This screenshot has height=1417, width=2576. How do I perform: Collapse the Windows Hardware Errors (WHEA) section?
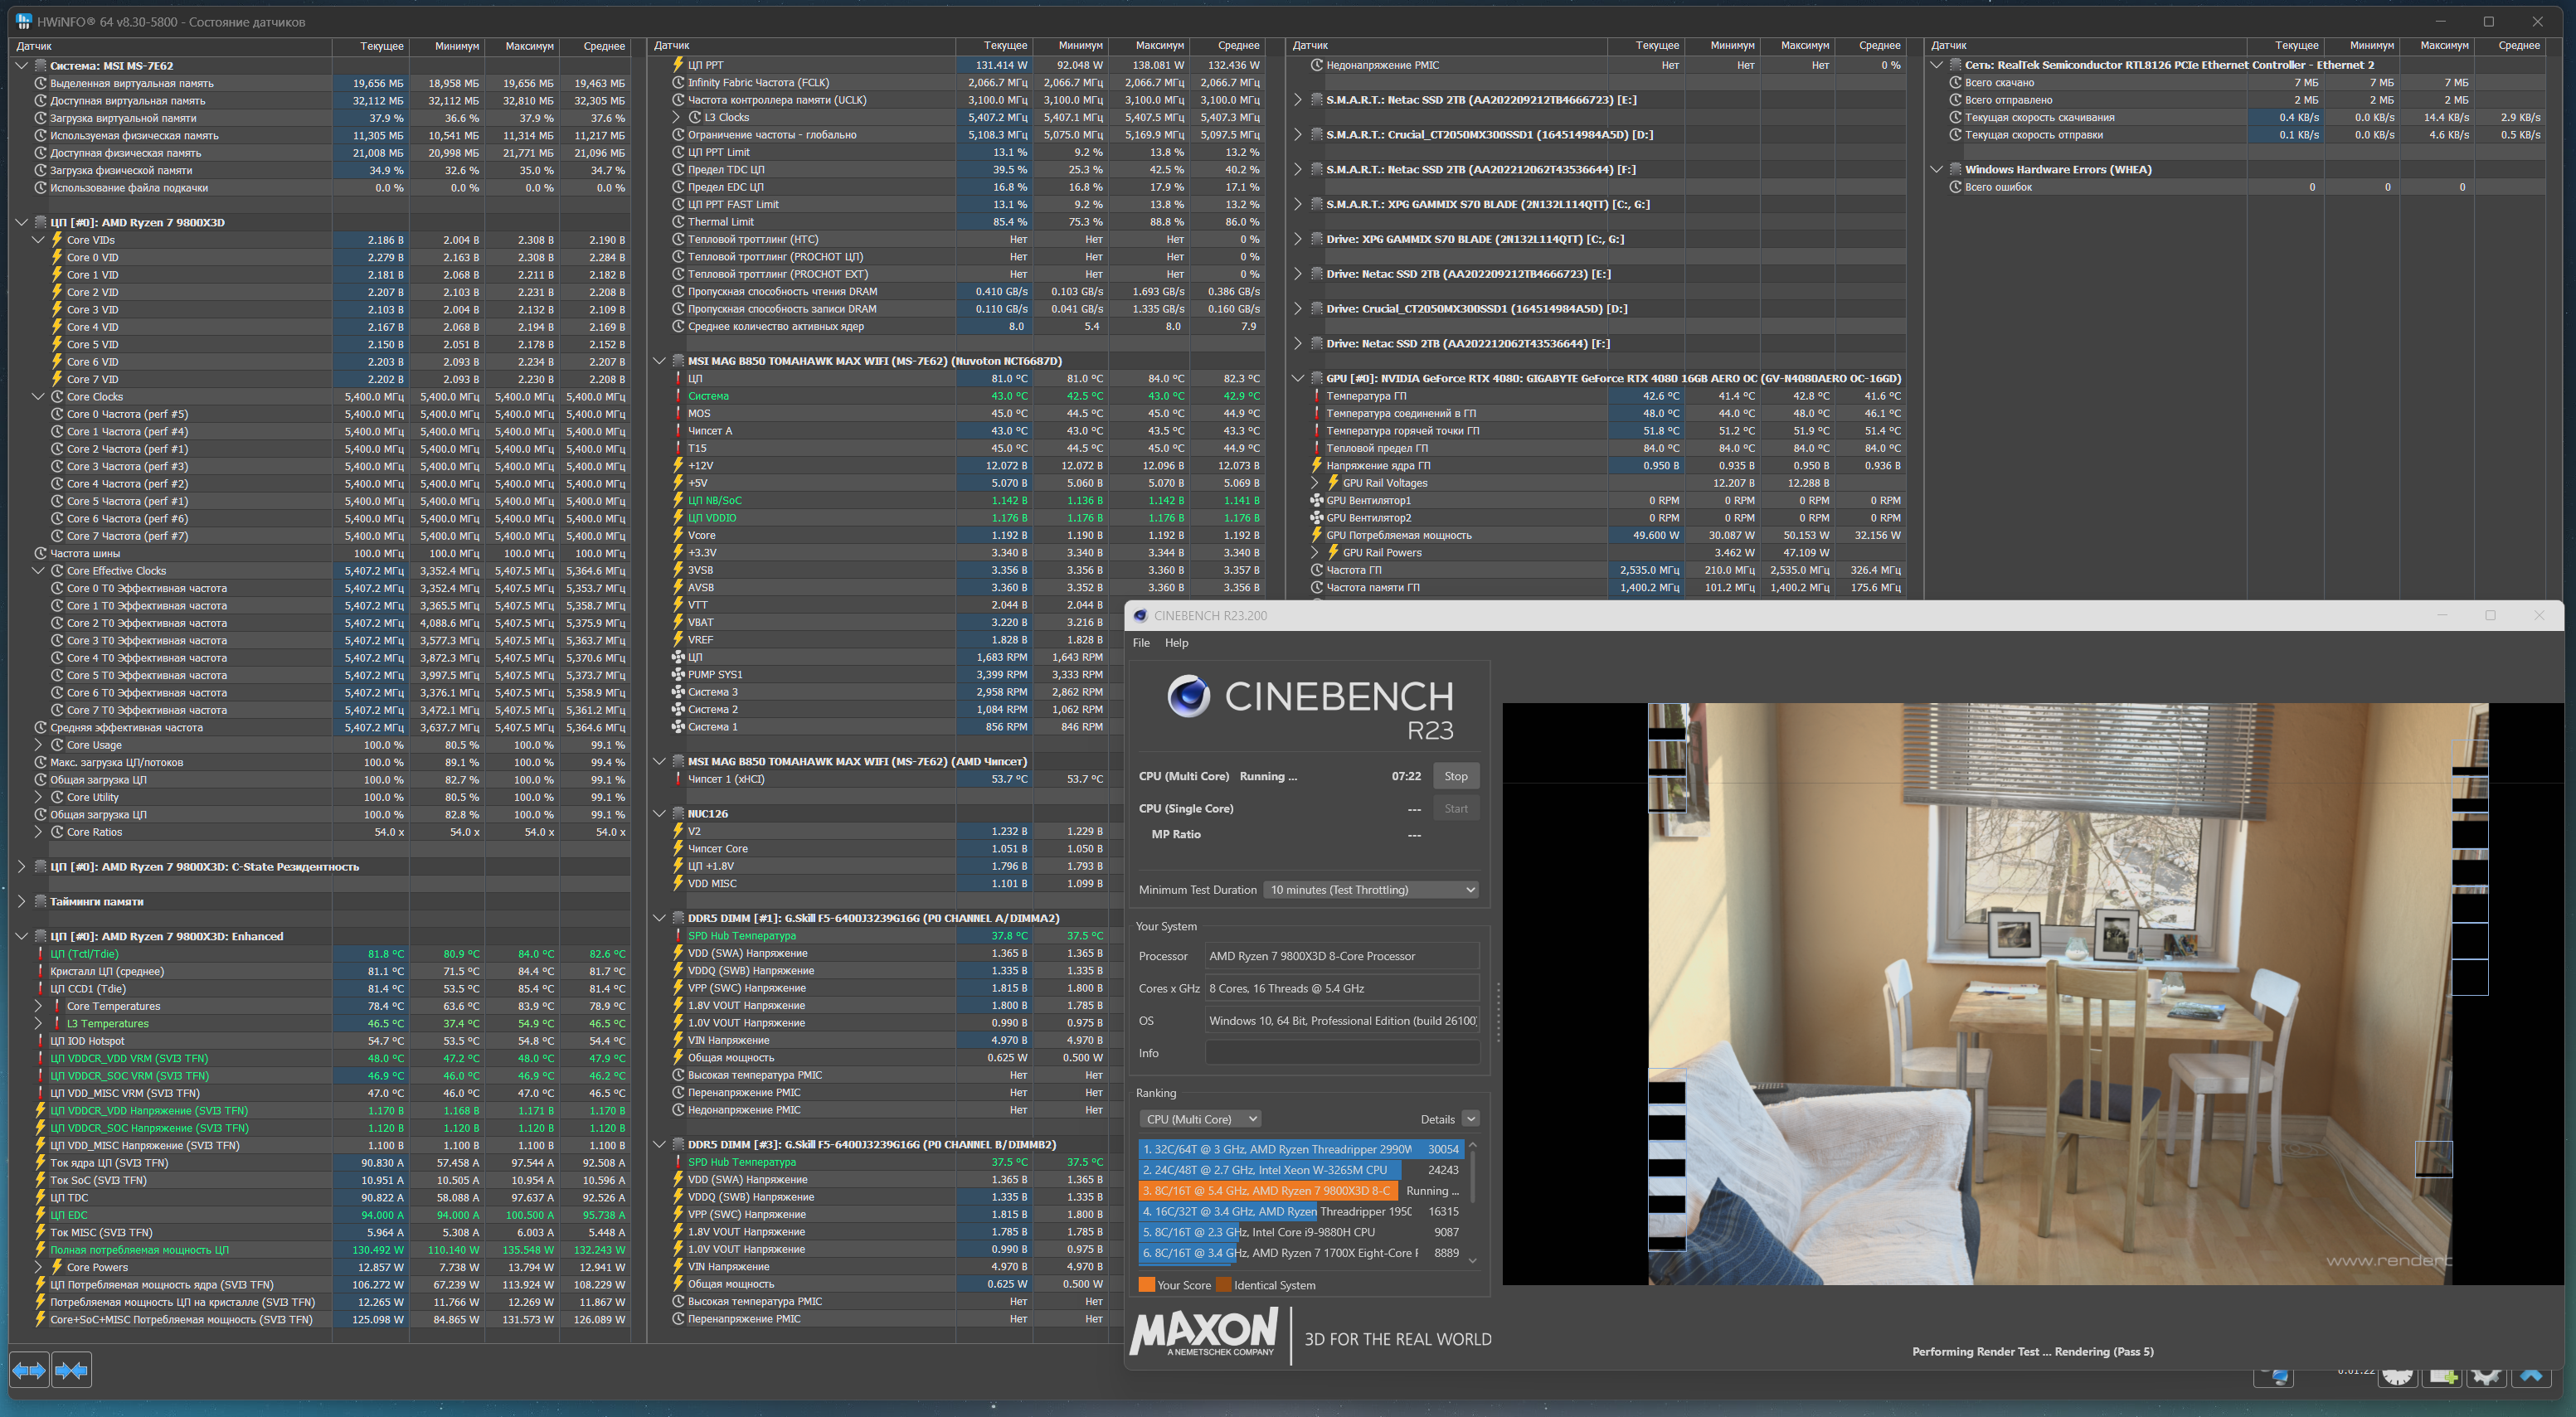[x=1936, y=169]
